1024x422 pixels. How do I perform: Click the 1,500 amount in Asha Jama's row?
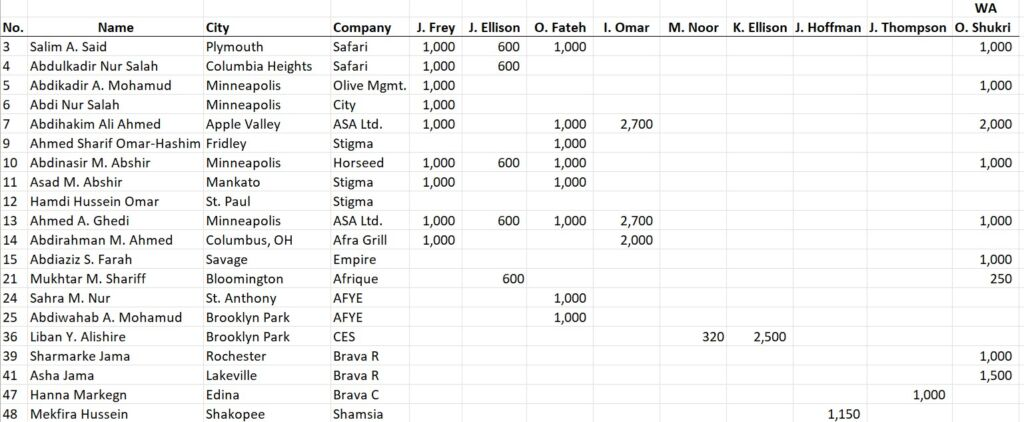[x=995, y=375]
